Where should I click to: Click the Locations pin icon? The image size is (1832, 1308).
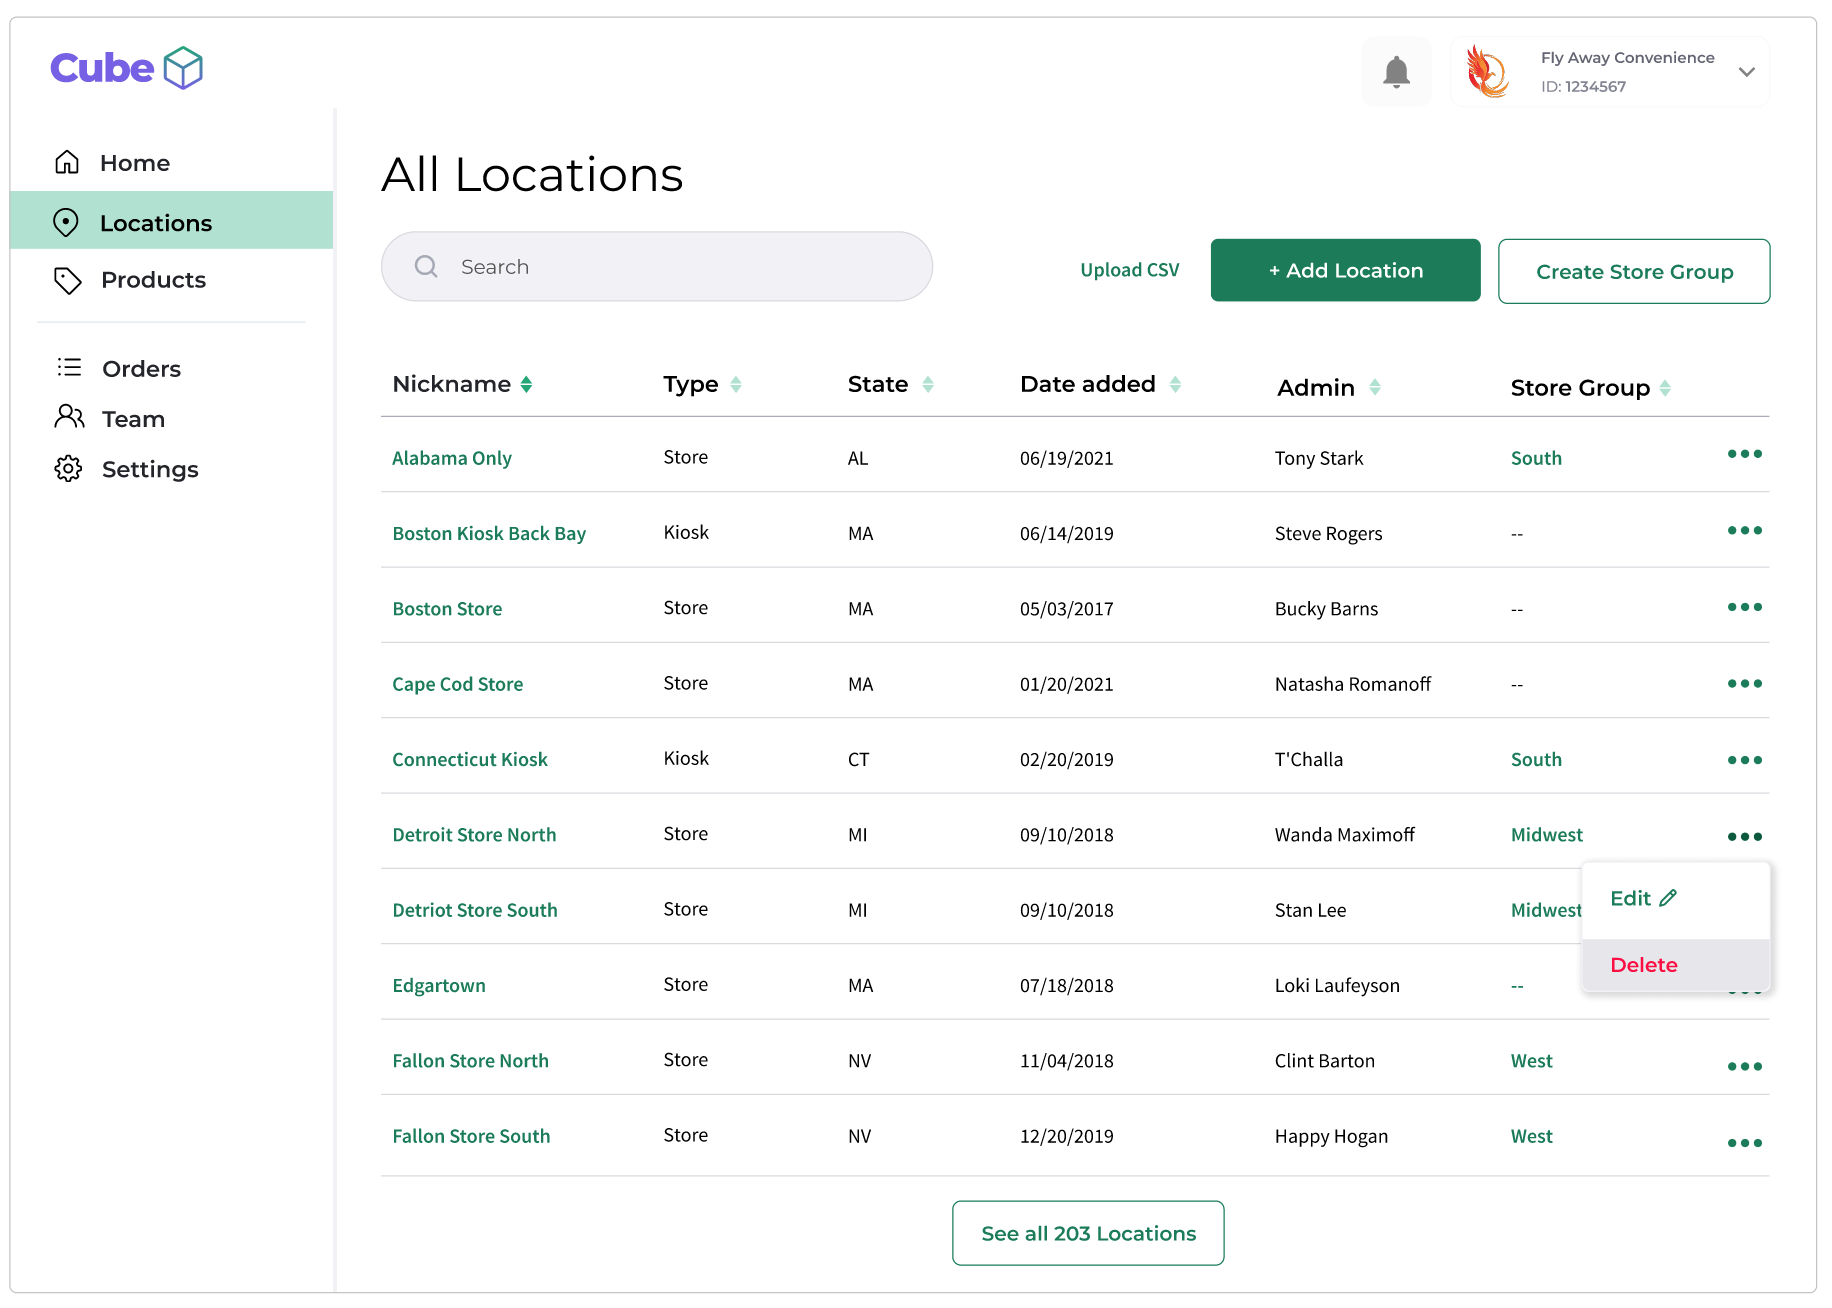66,222
